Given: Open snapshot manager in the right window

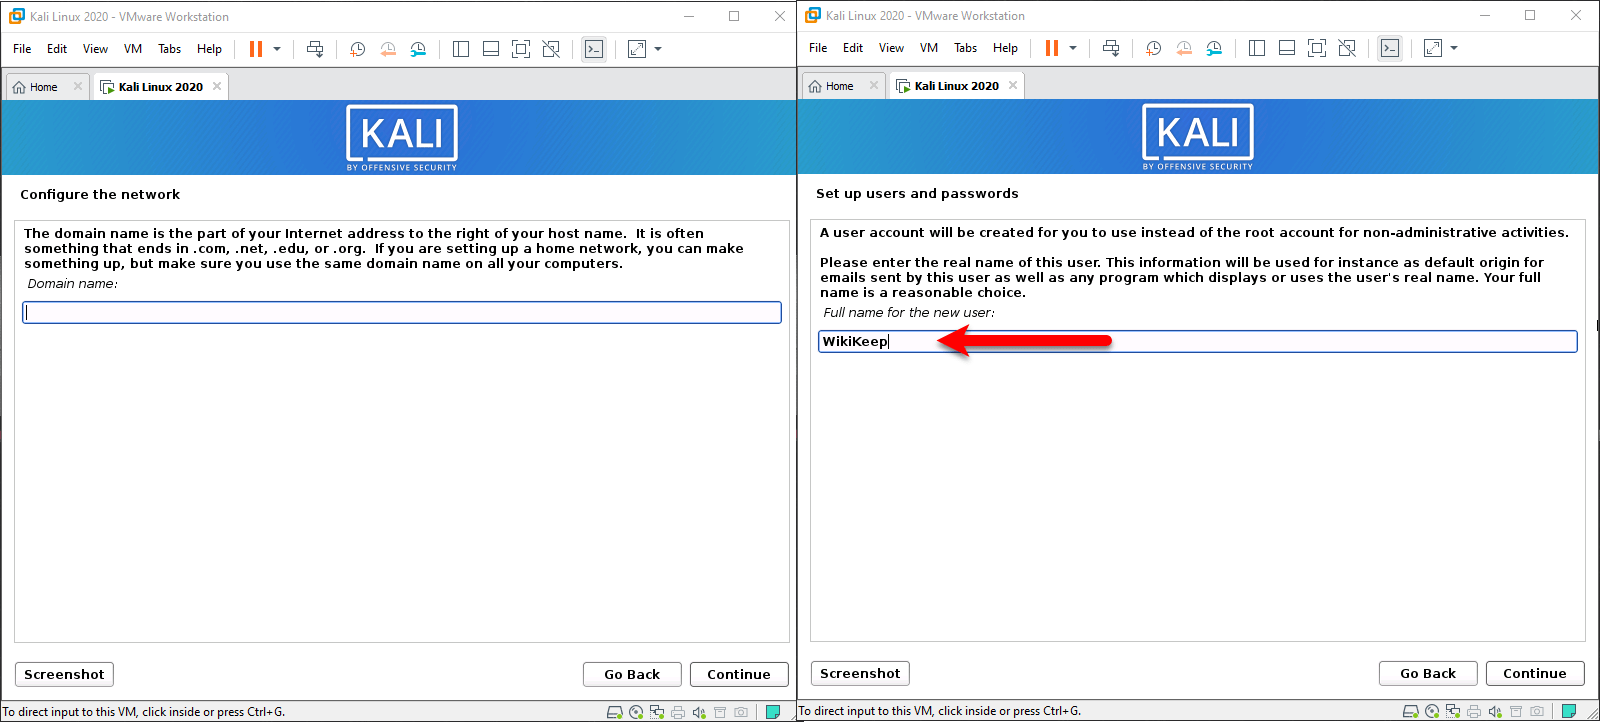Looking at the screenshot, I should [x=1214, y=48].
